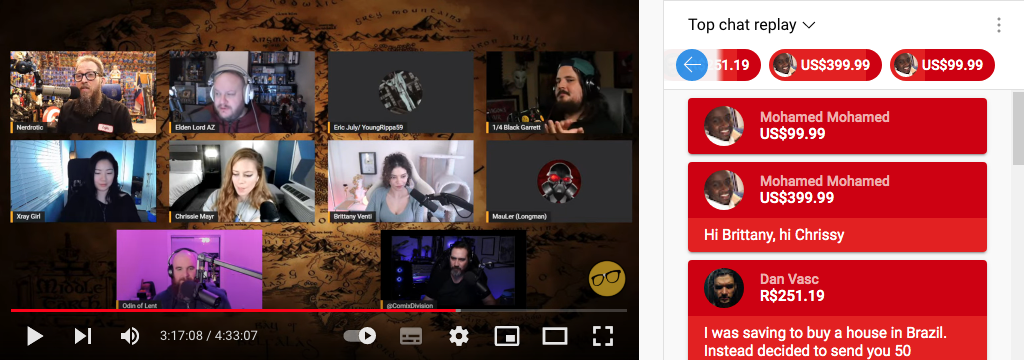Screen dimensions: 1024x360
Task: Click the Brittany Venti webcam panel
Action: pyautogui.click(x=400, y=181)
